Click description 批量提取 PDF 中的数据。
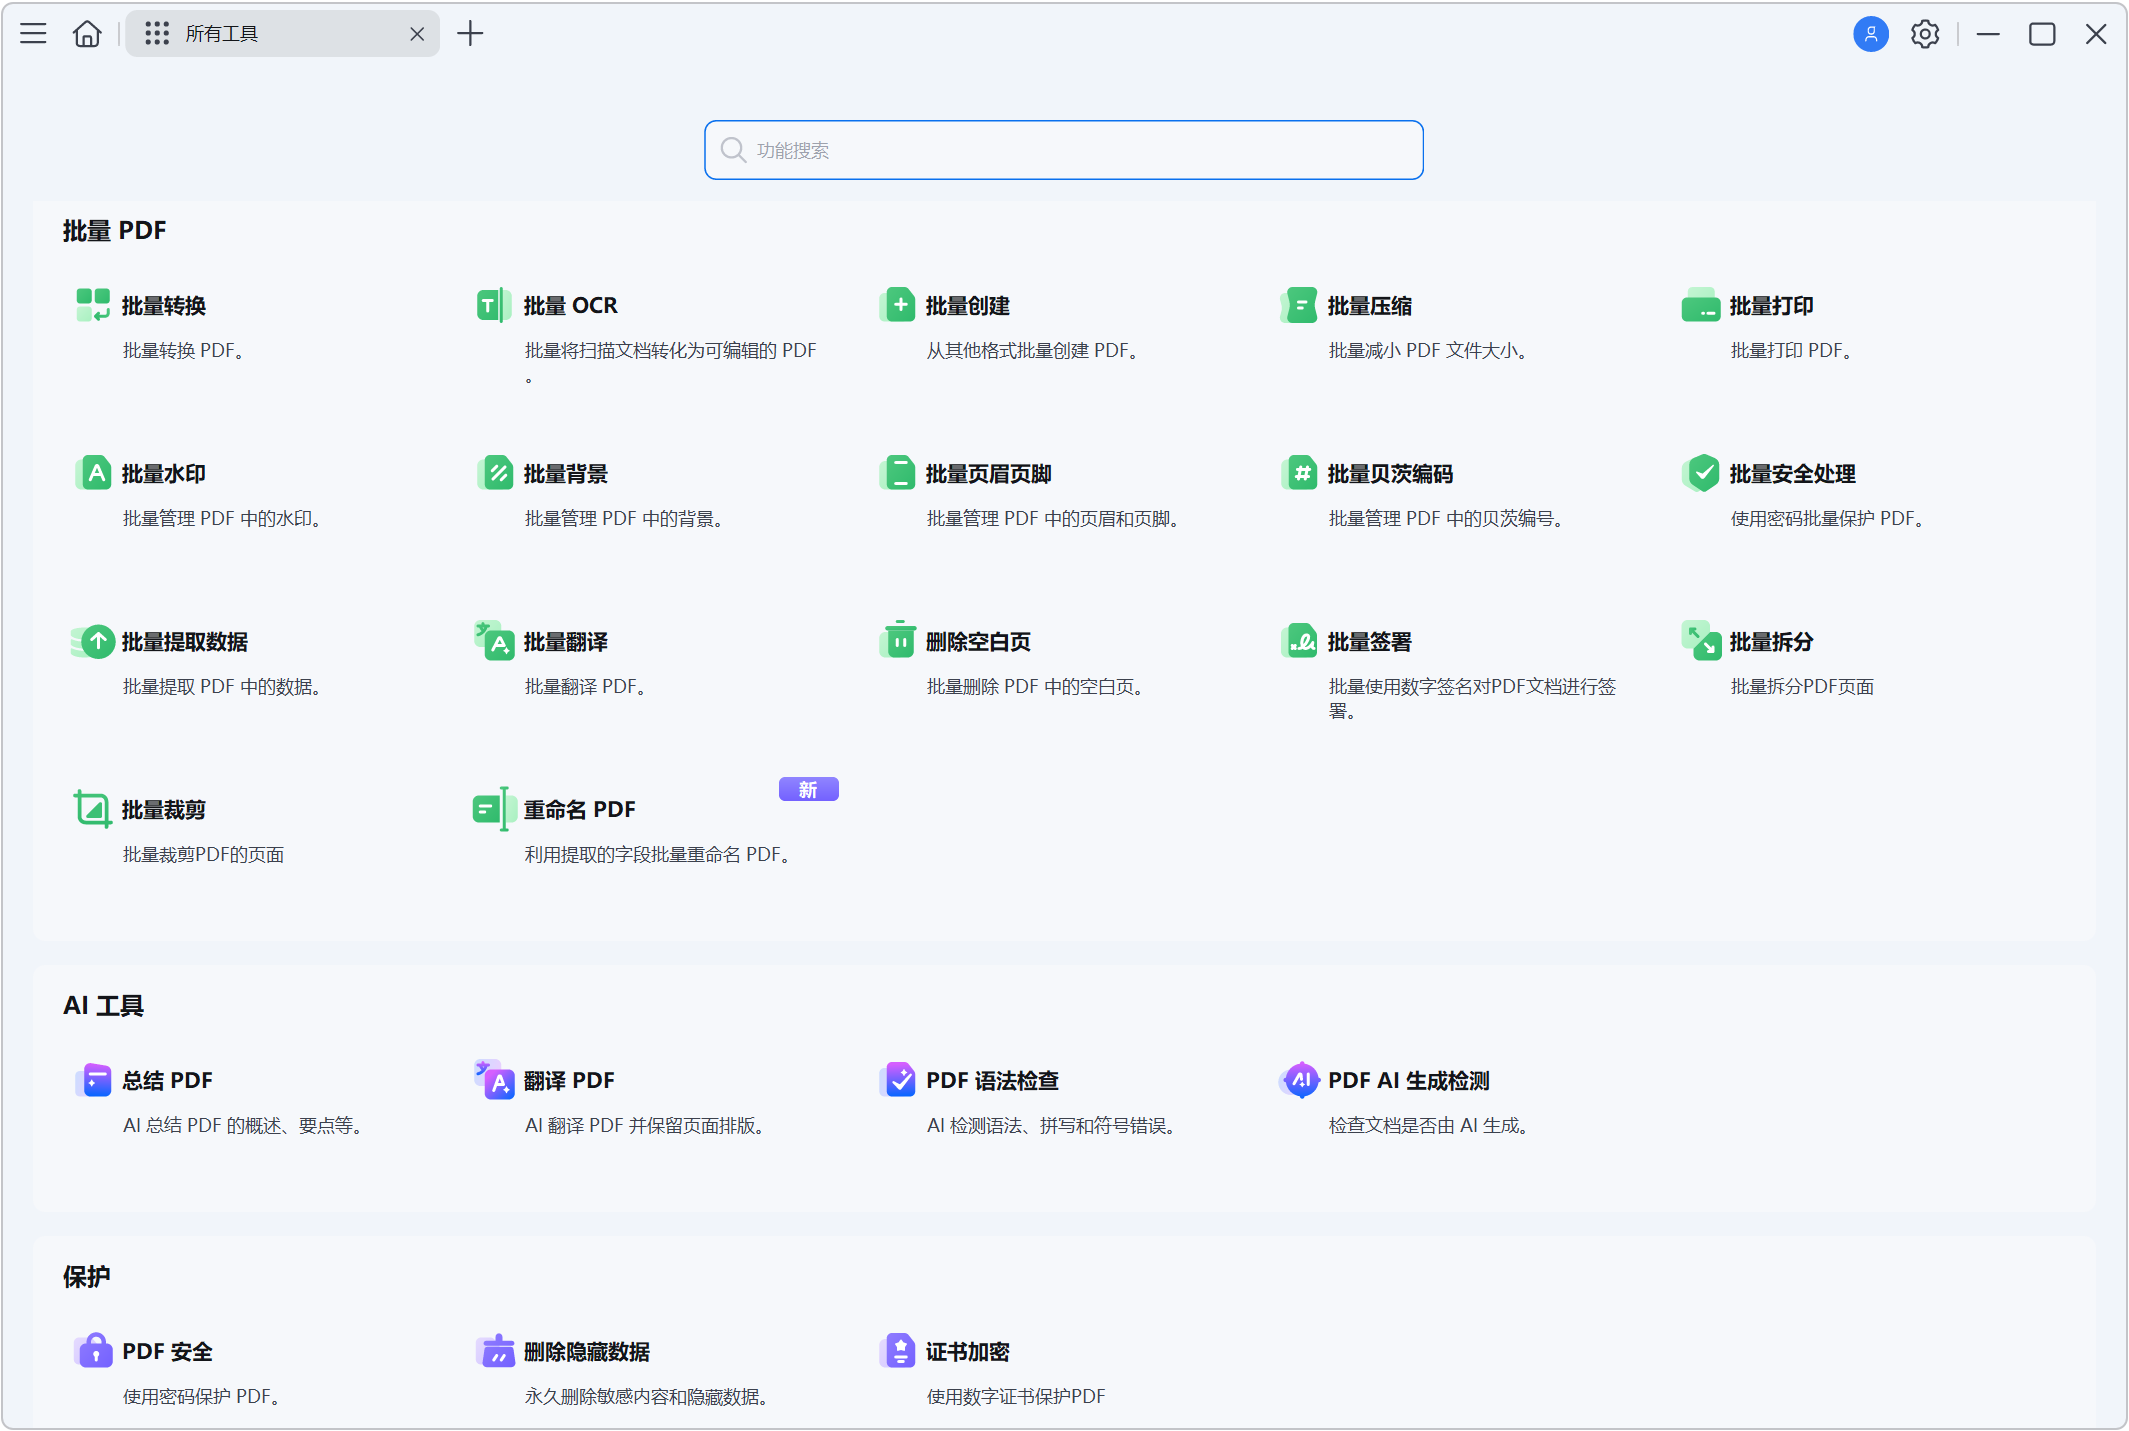2129x1431 pixels. [x=223, y=687]
